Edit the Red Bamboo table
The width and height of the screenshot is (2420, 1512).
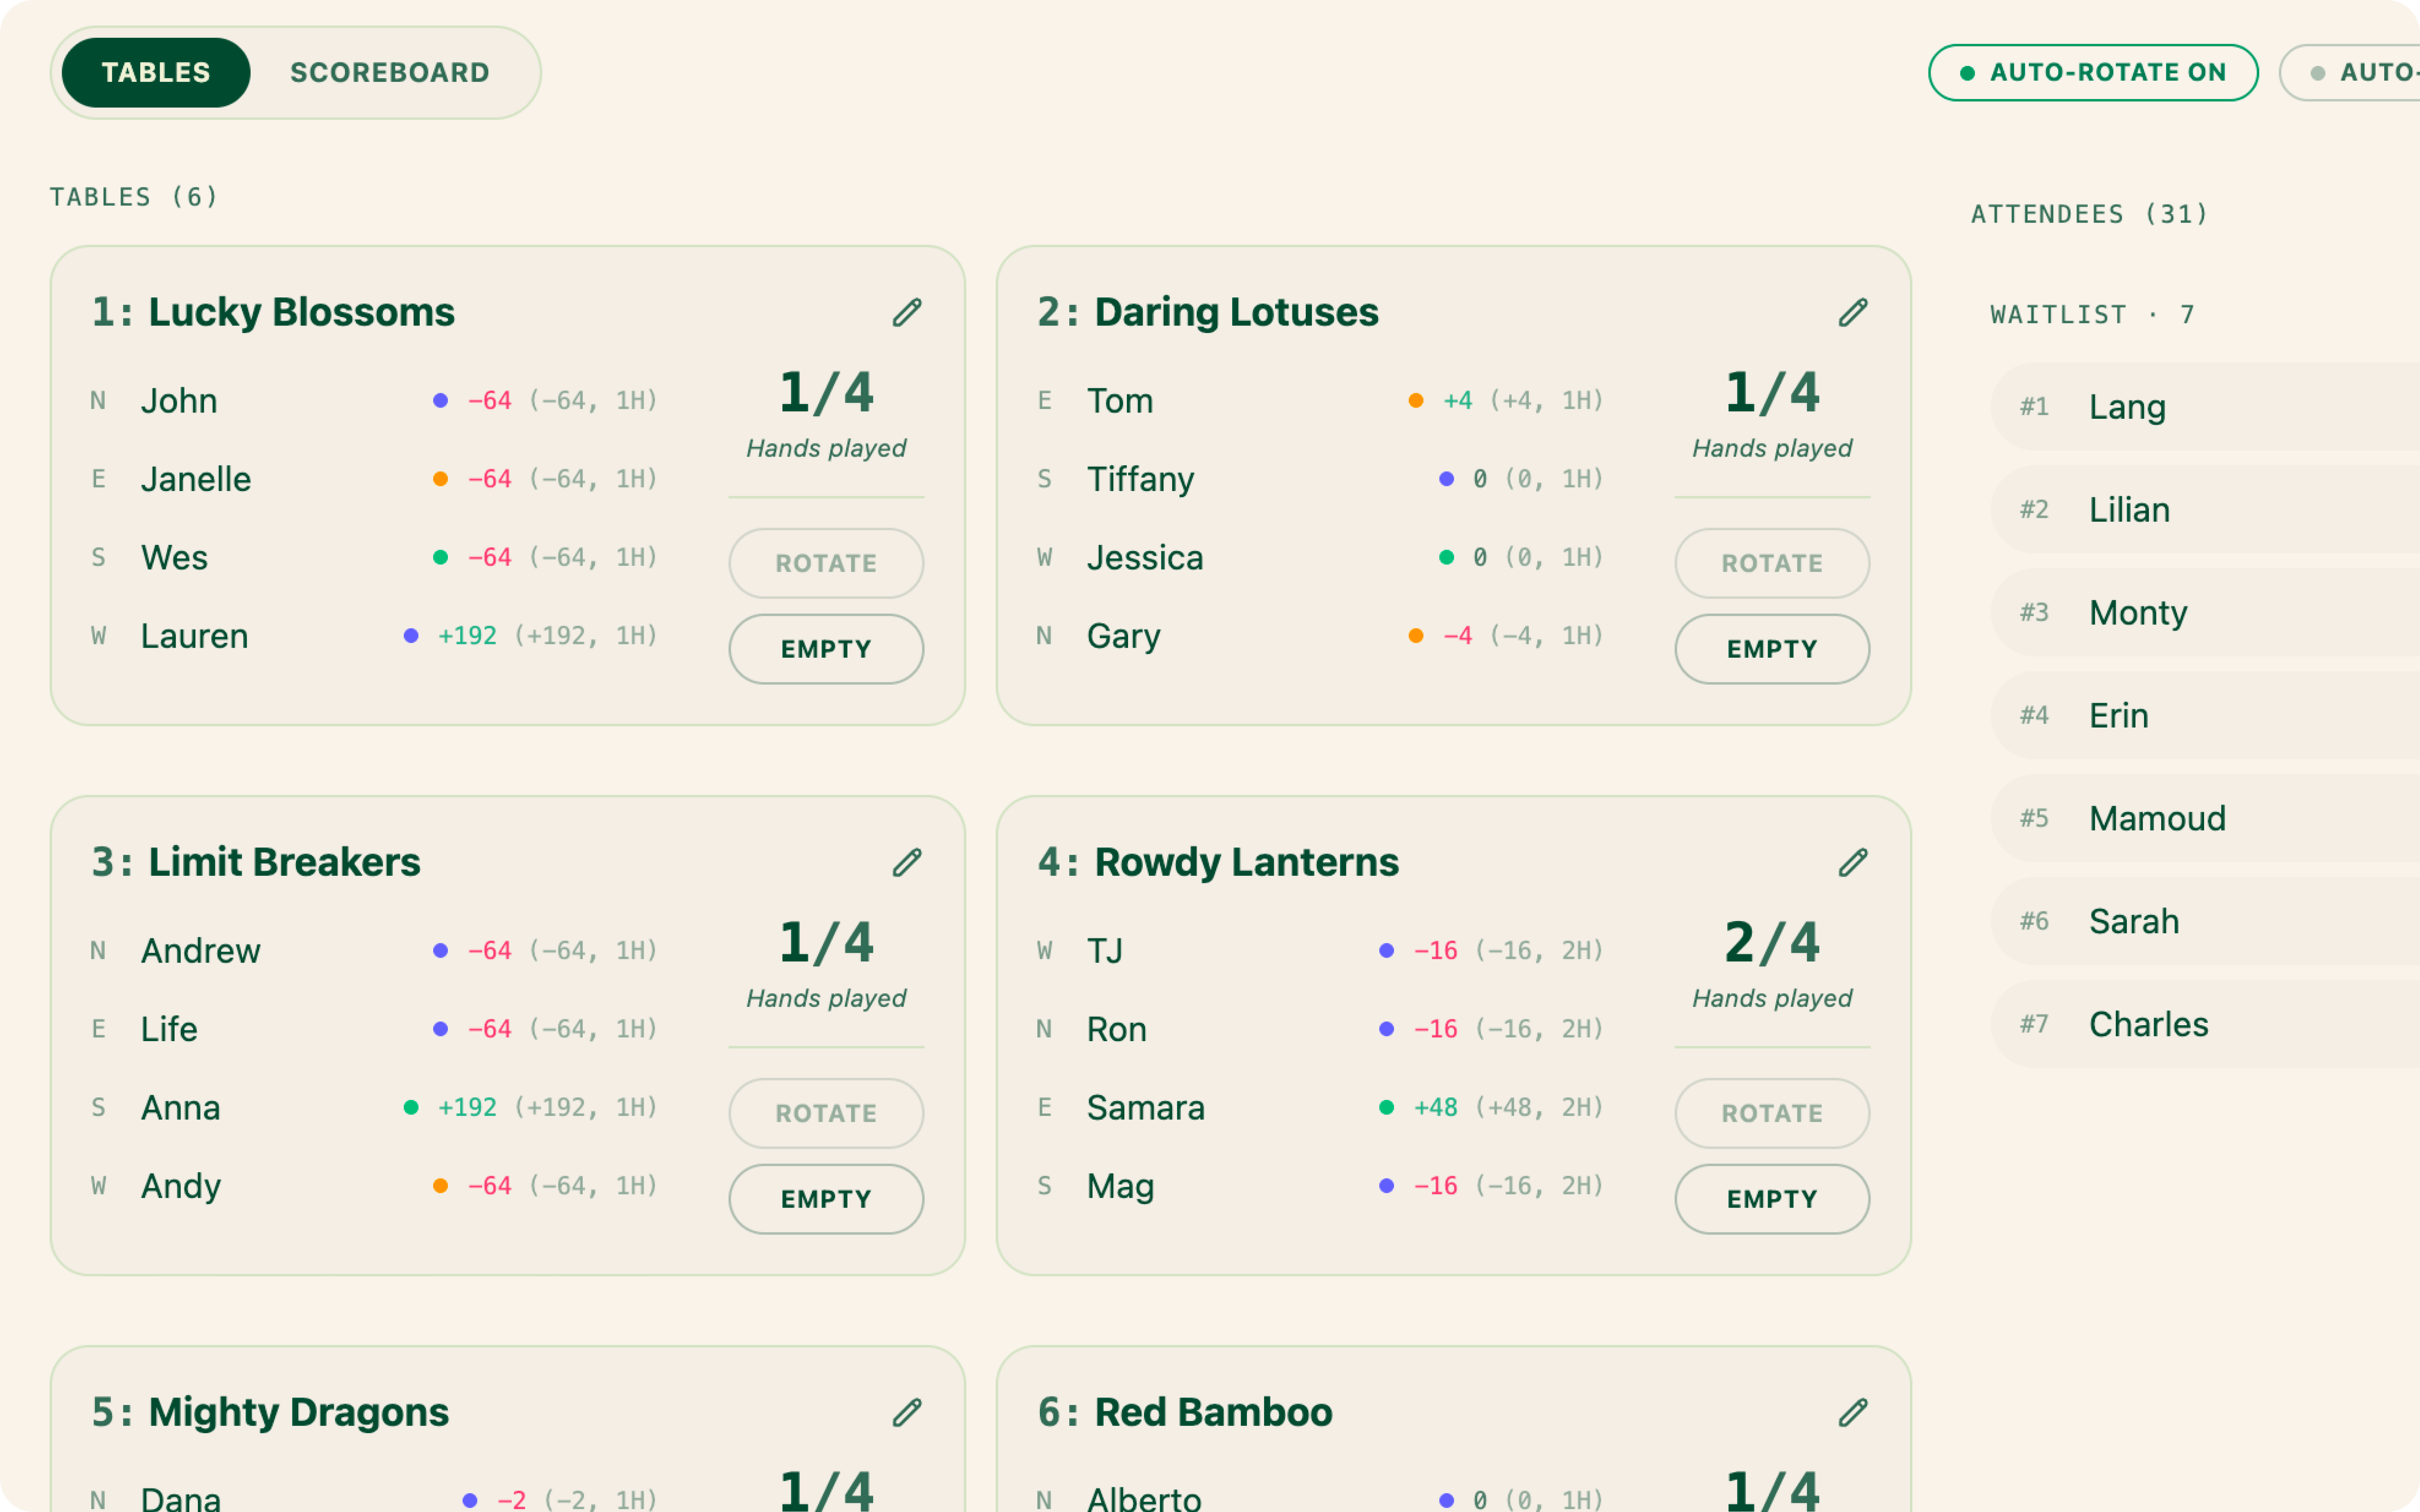[1853, 1413]
